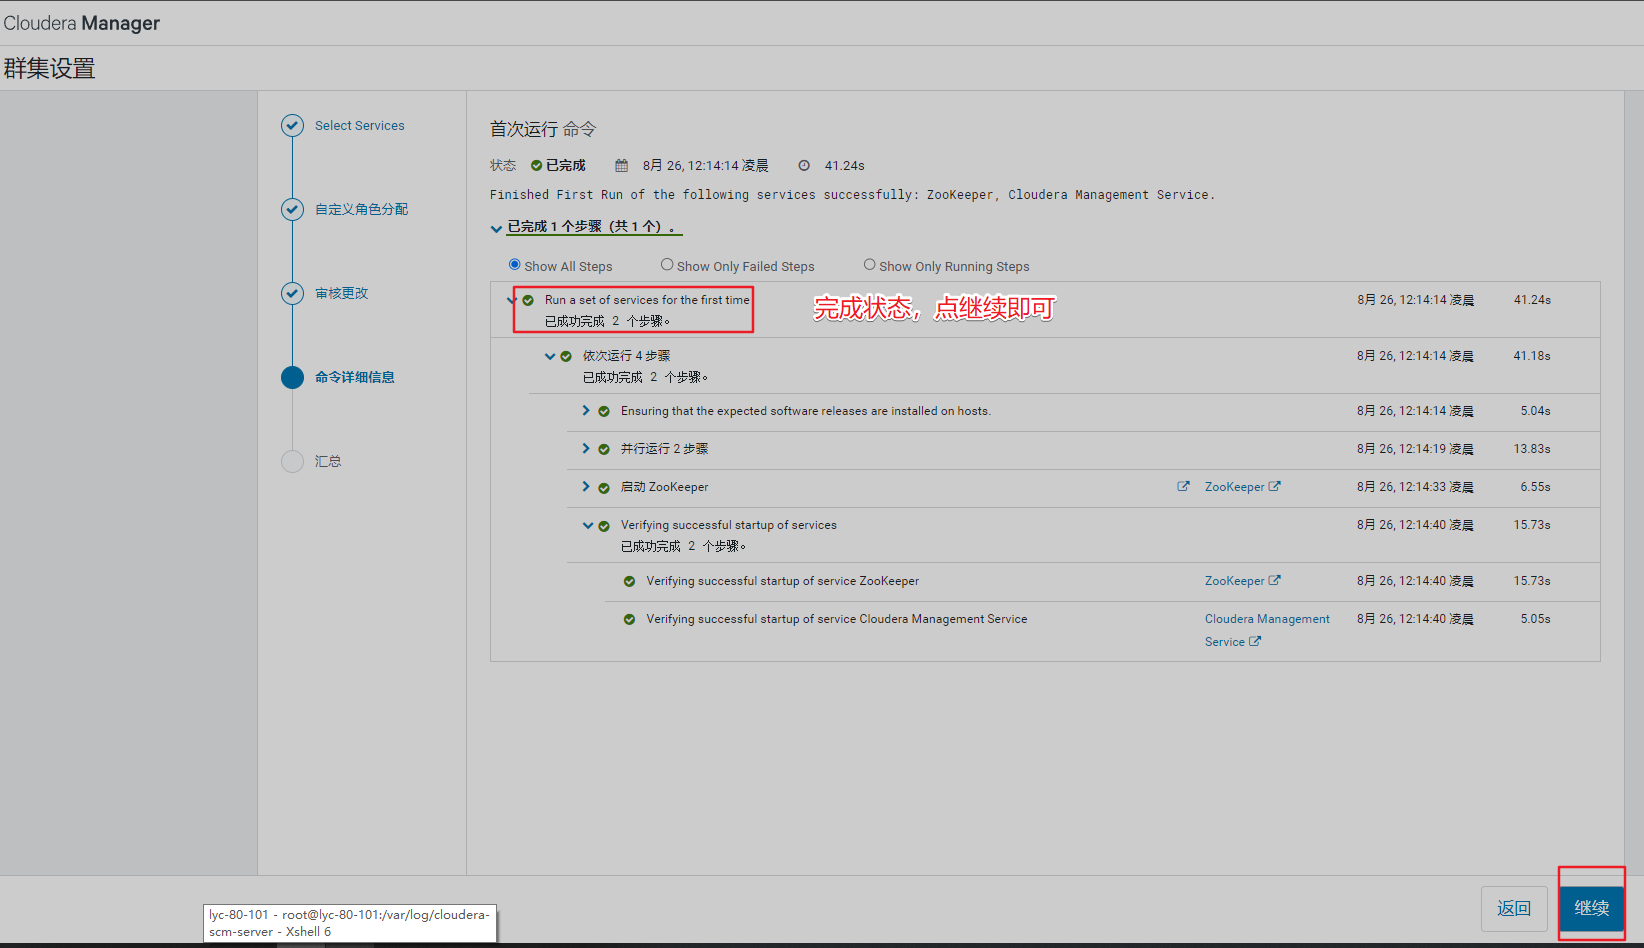1644x948 pixels.
Task: Click the 首次运行 命令 heading
Action: click(543, 129)
